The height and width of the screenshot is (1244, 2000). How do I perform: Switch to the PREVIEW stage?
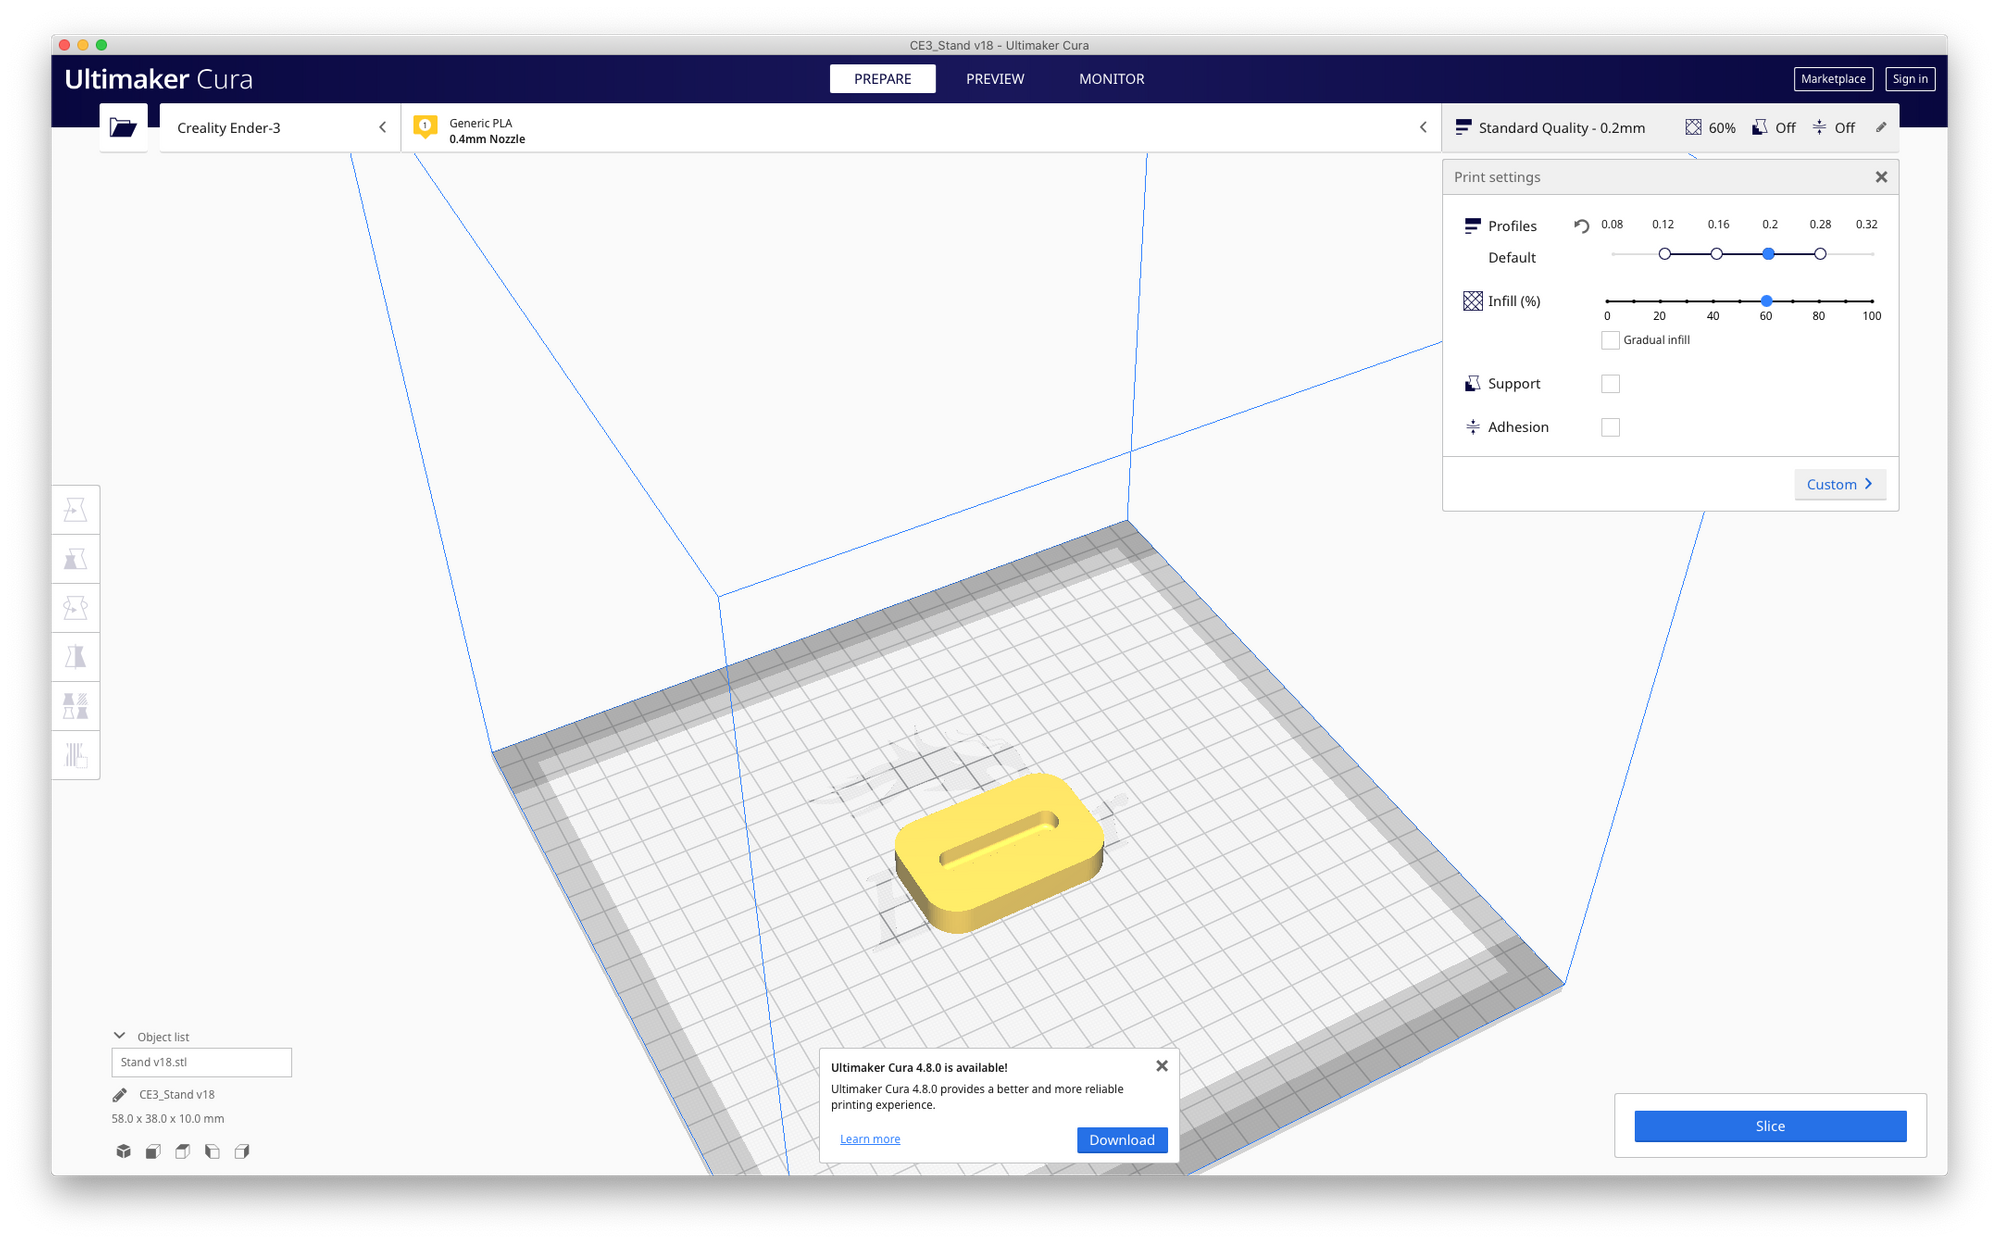point(995,78)
